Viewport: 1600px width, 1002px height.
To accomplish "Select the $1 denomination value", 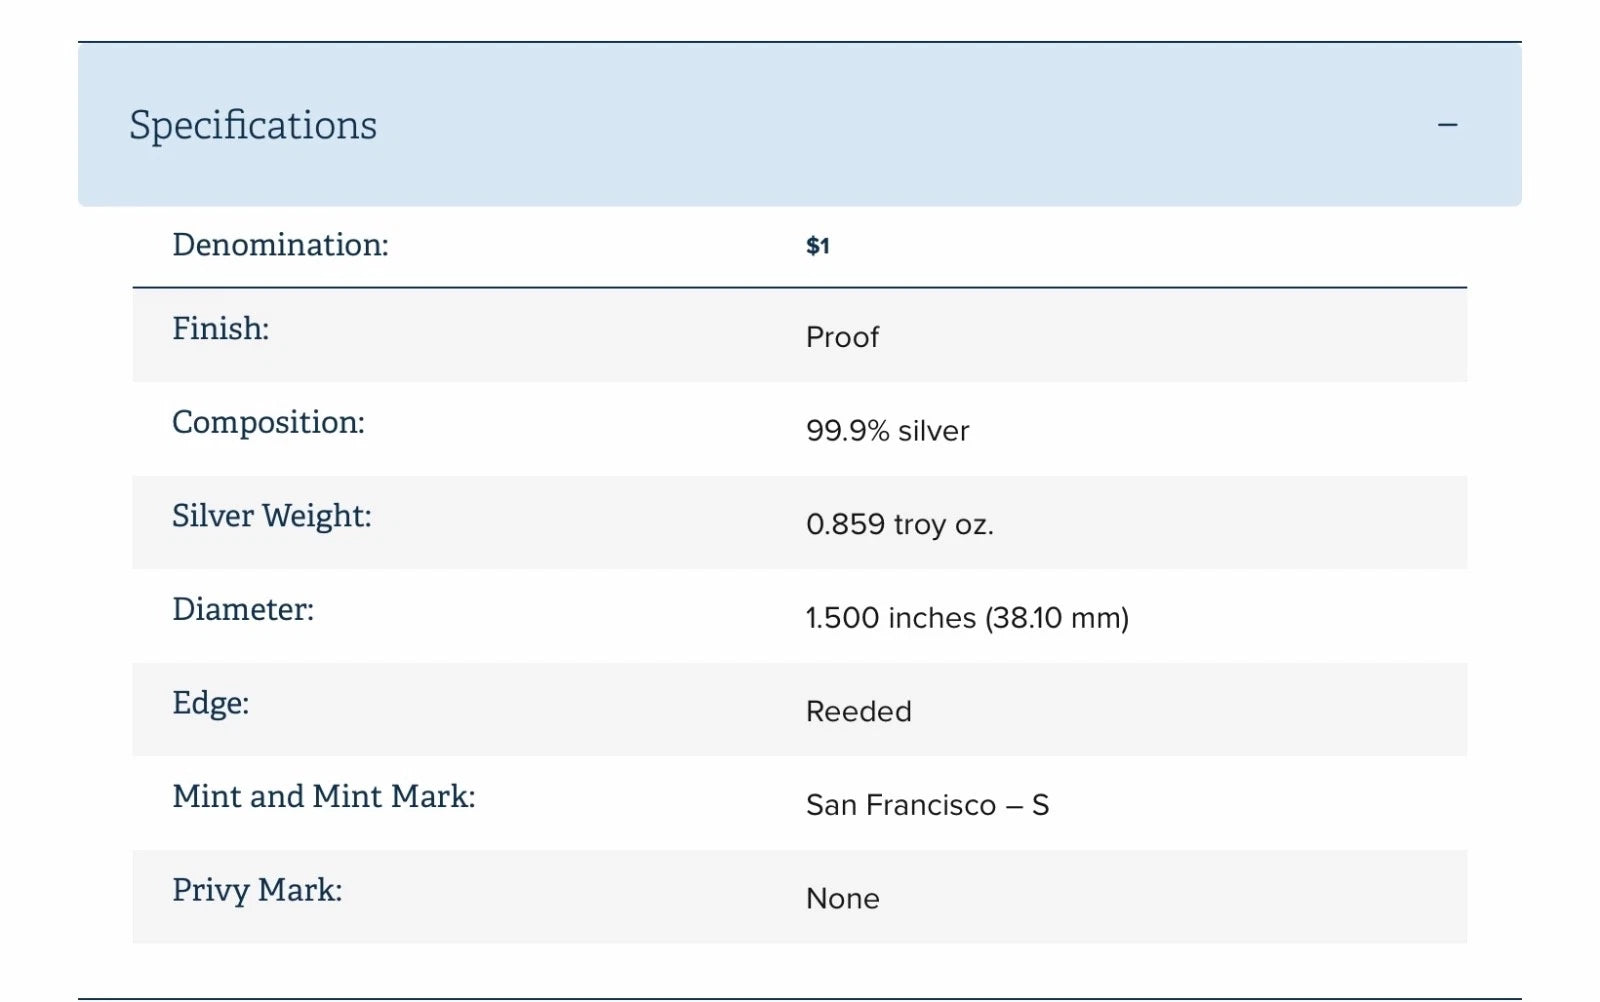I will (818, 246).
